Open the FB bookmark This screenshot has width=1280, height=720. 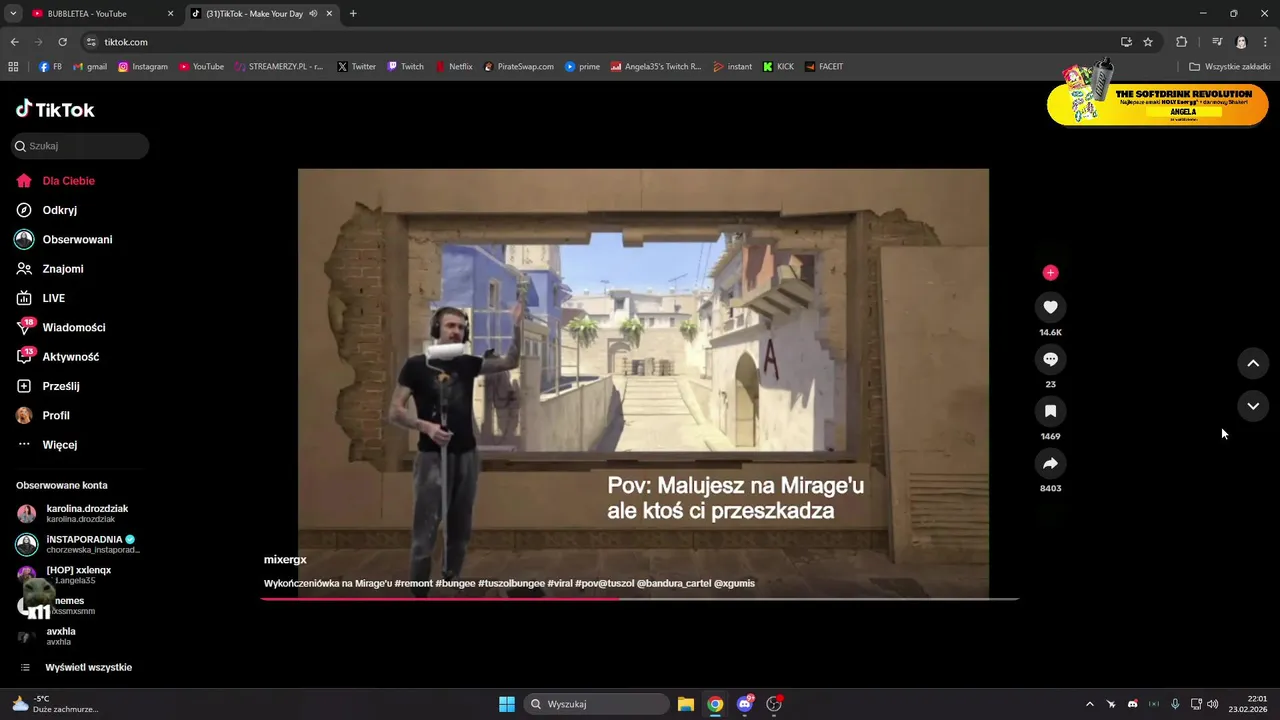pyautogui.click(x=50, y=67)
